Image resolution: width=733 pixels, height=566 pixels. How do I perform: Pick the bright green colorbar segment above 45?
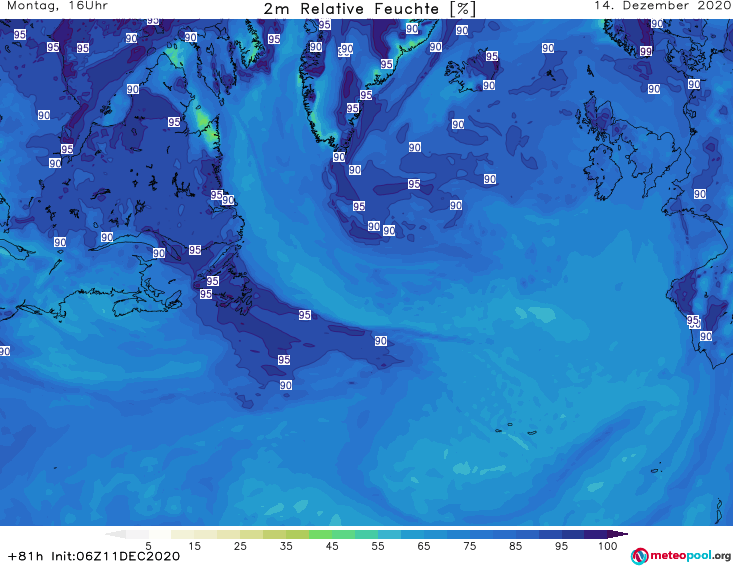click(x=320, y=534)
